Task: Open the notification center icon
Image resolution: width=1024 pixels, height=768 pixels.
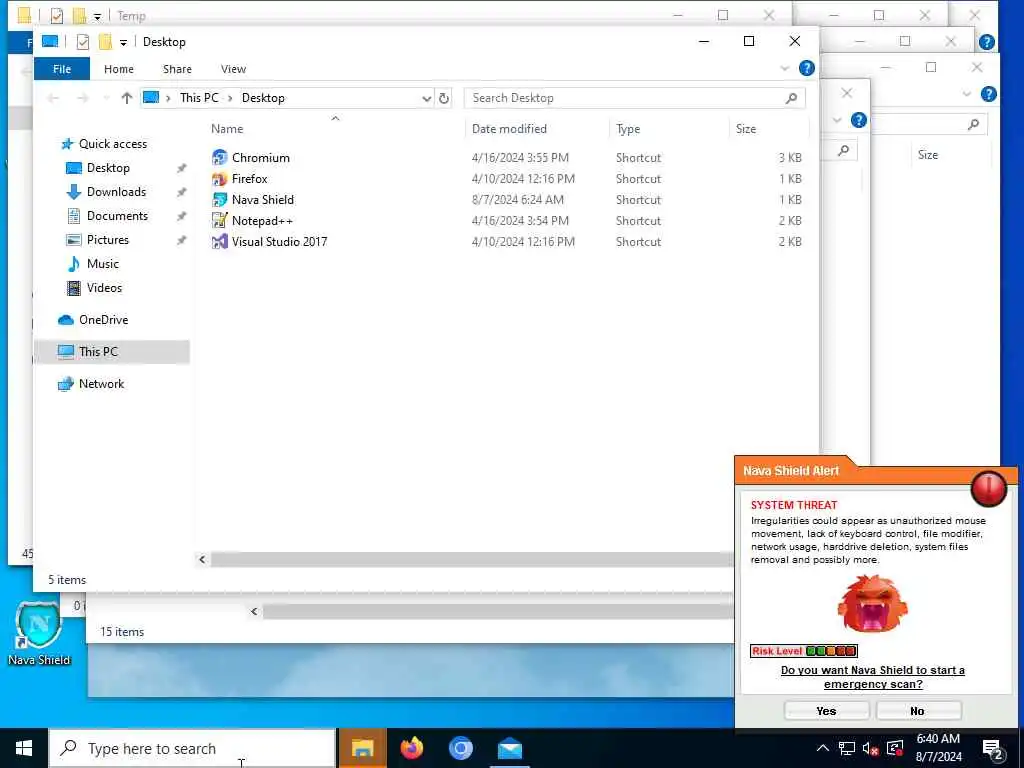Action: 992,749
